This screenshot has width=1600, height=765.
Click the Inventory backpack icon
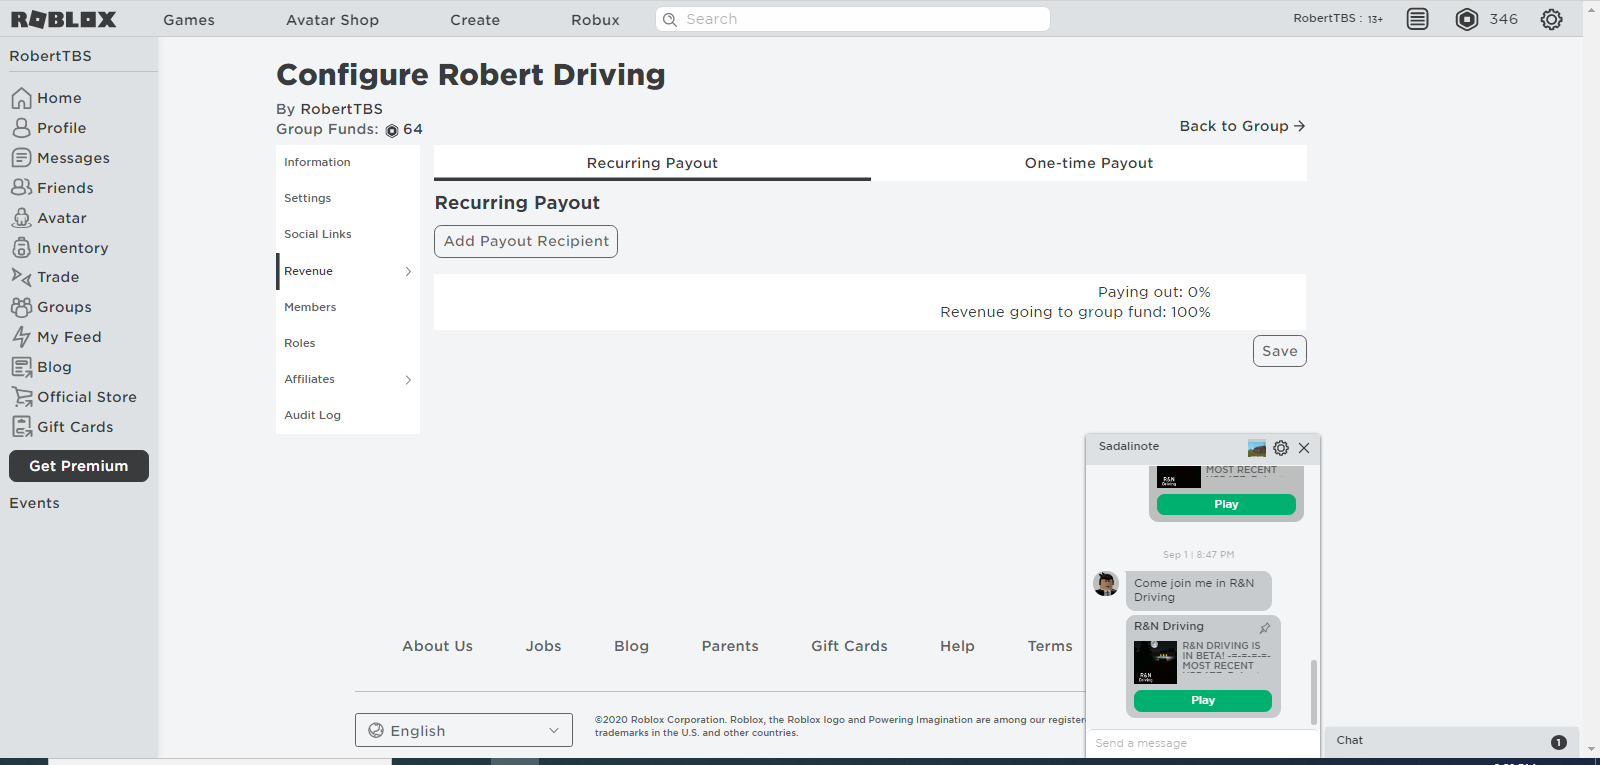[21, 248]
